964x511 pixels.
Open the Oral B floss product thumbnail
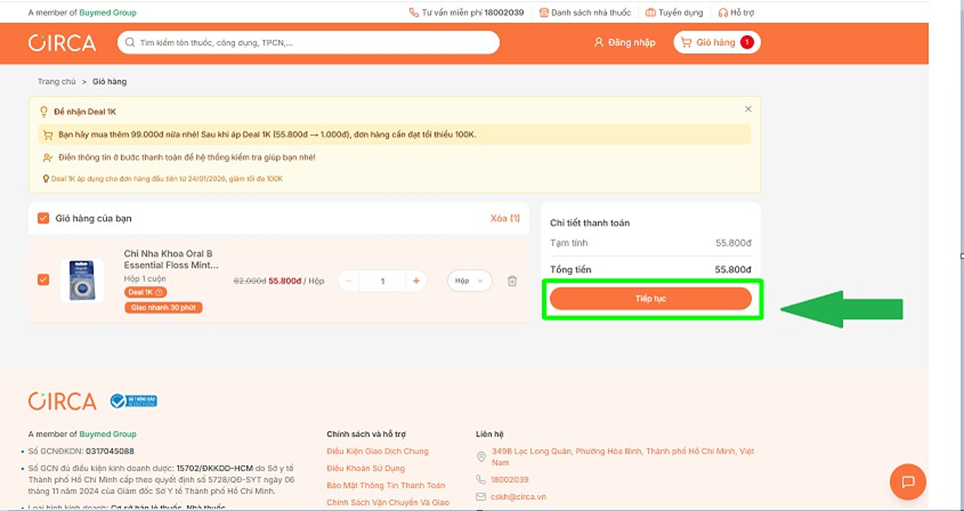coord(82,280)
